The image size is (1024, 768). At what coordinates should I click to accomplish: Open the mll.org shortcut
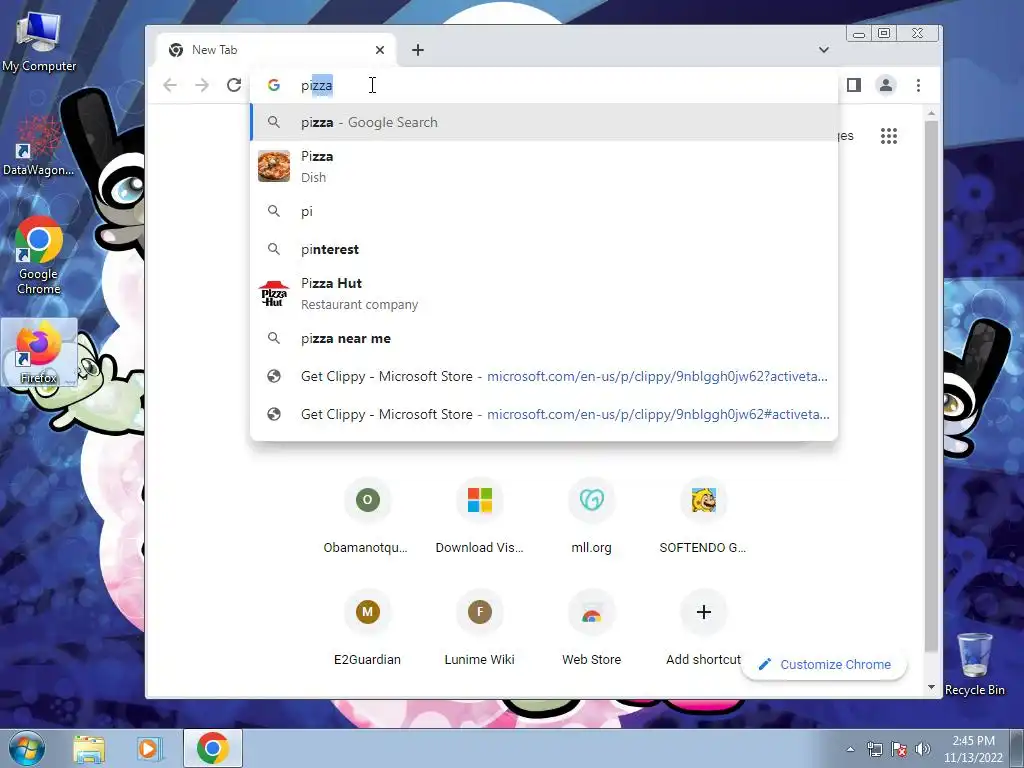pyautogui.click(x=592, y=516)
